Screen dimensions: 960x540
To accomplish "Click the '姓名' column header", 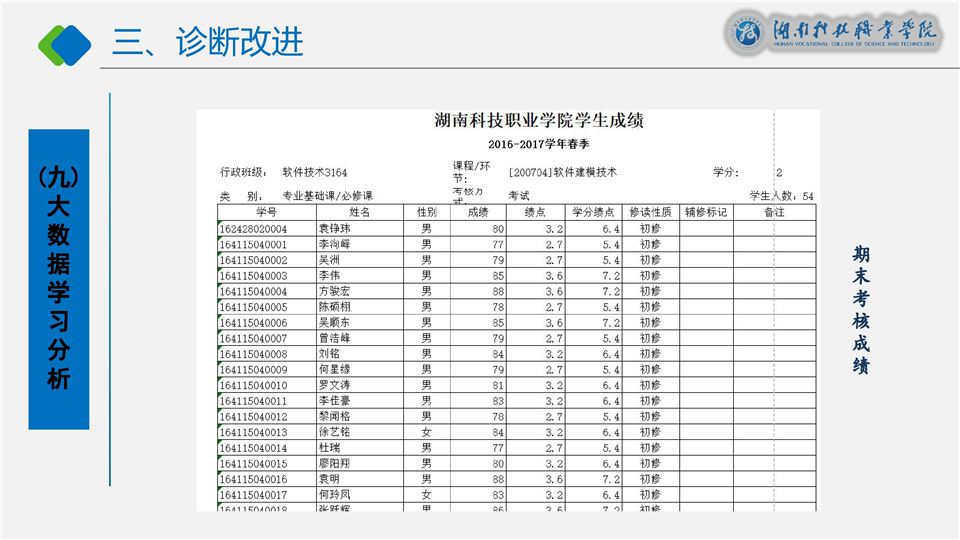I will (x=359, y=212).
